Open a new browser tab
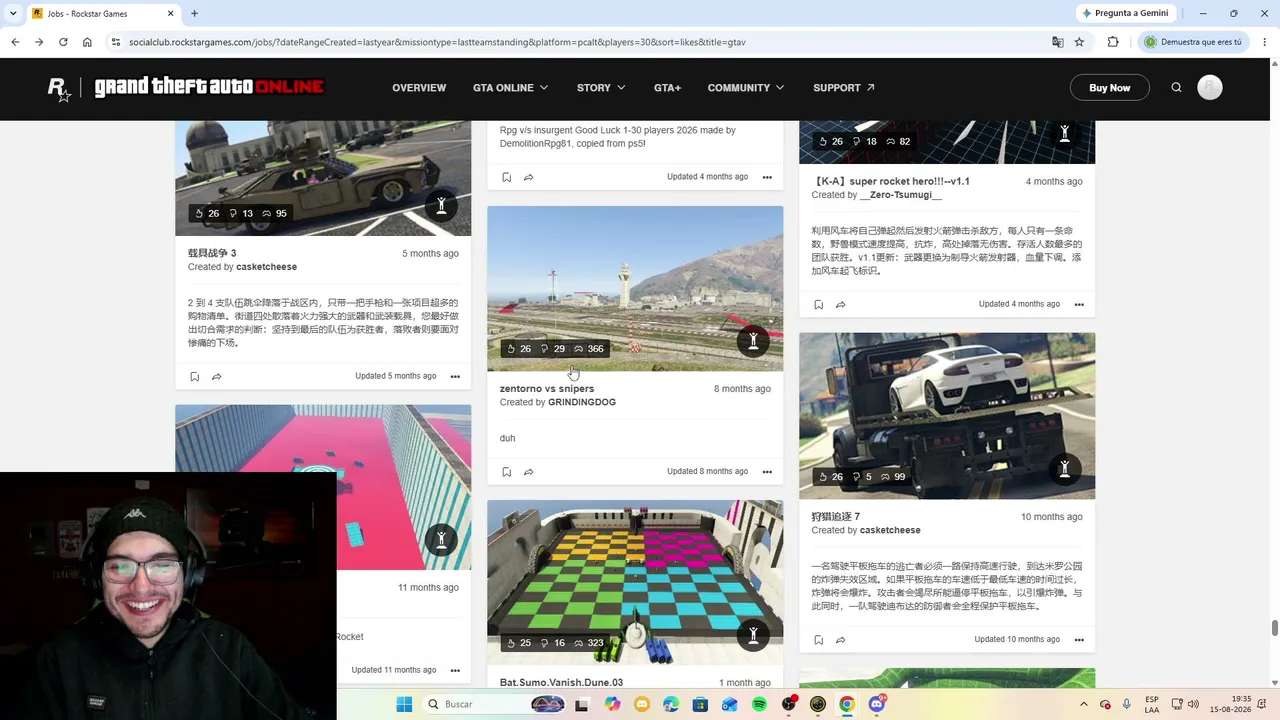Viewport: 1280px width, 720px height. tap(194, 14)
